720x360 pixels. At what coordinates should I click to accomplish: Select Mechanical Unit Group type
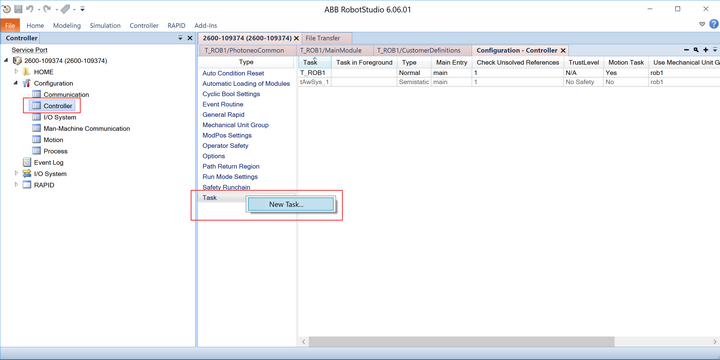(236, 125)
